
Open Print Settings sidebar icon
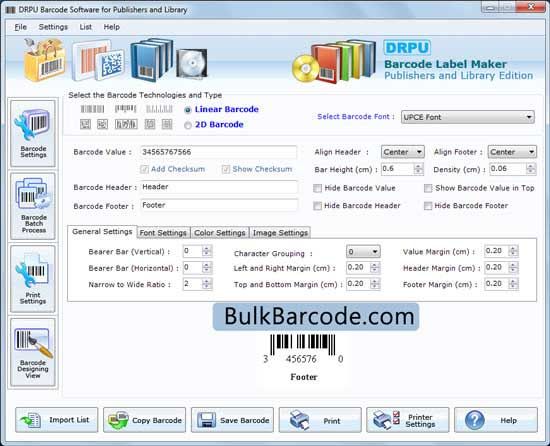coord(33,279)
